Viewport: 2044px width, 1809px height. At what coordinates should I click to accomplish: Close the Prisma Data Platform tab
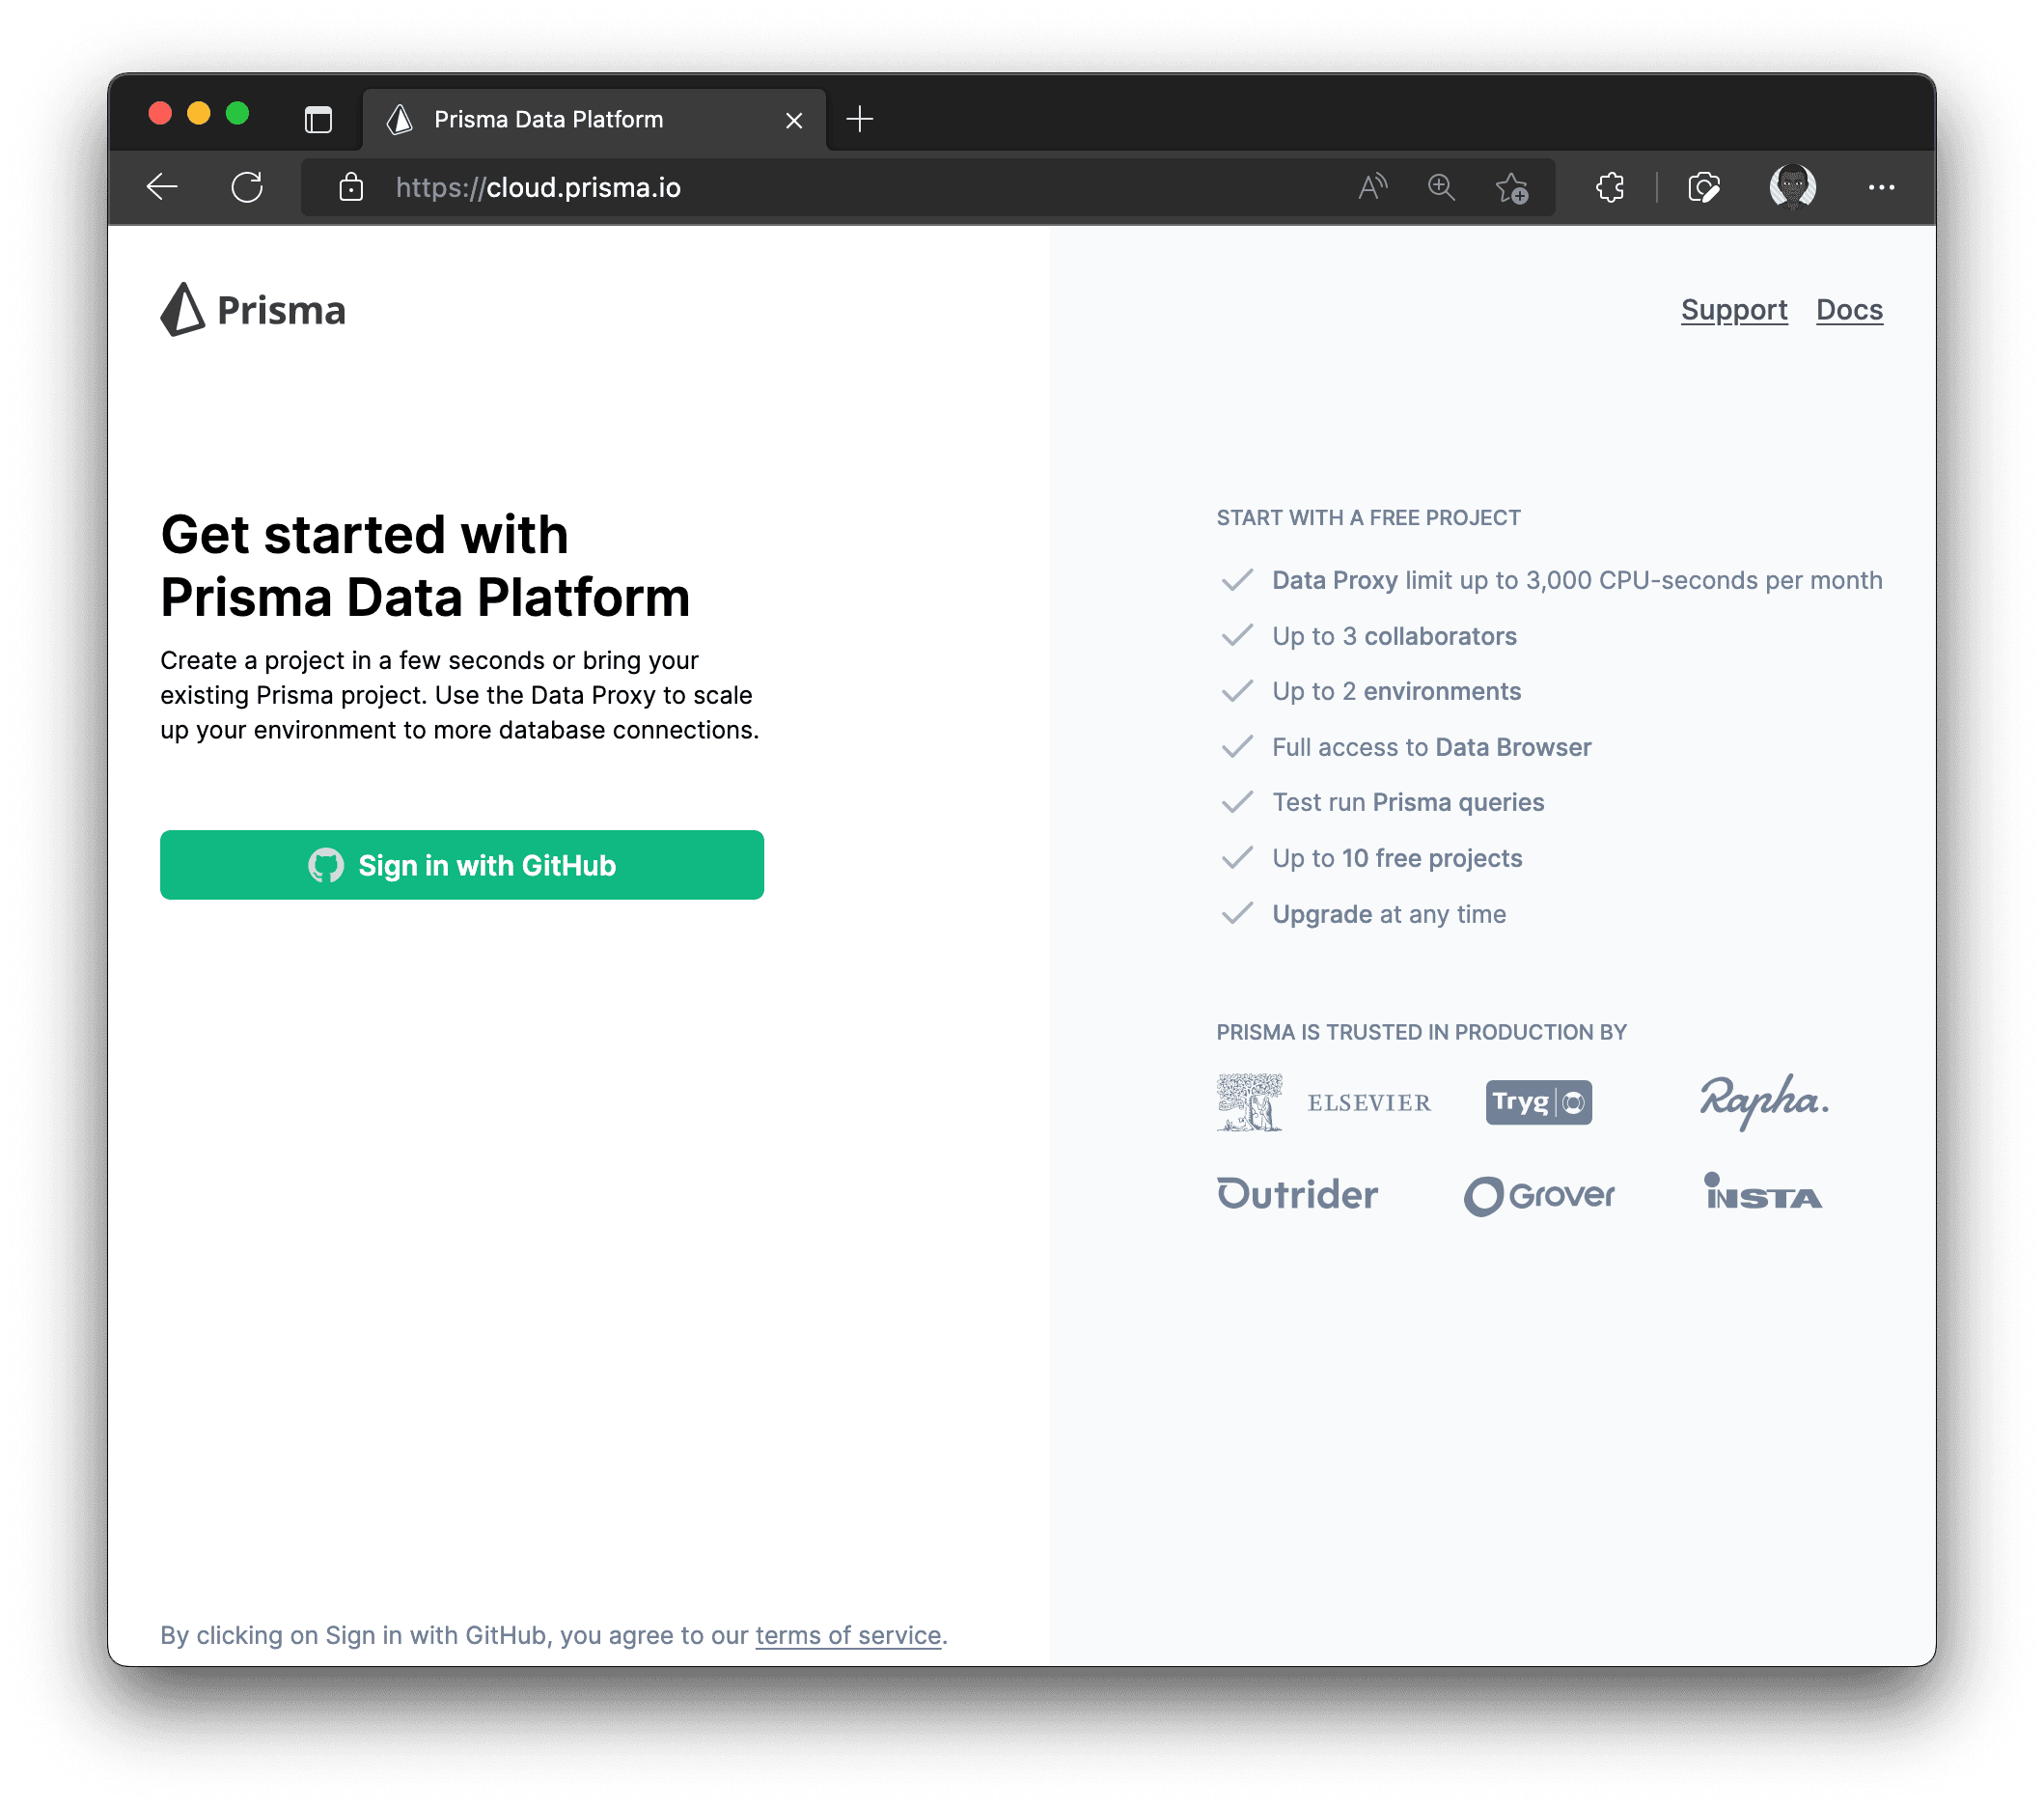pos(794,121)
